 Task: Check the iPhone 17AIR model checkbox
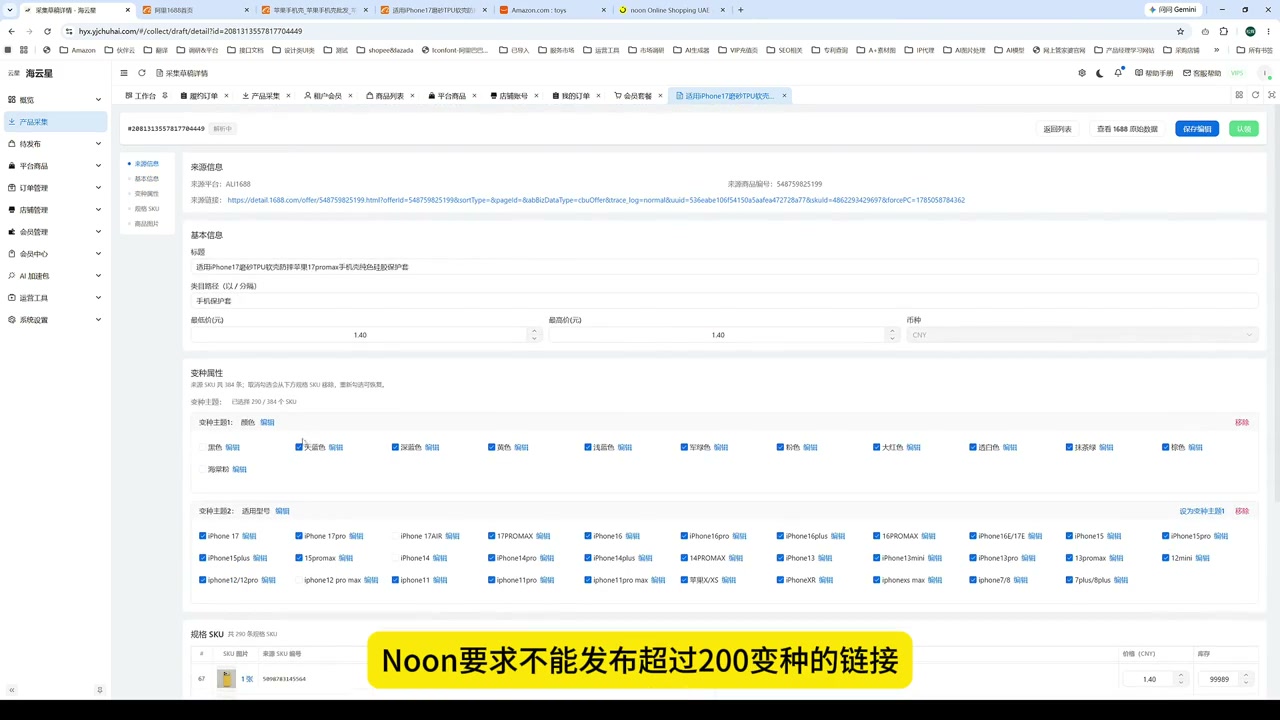(x=395, y=536)
